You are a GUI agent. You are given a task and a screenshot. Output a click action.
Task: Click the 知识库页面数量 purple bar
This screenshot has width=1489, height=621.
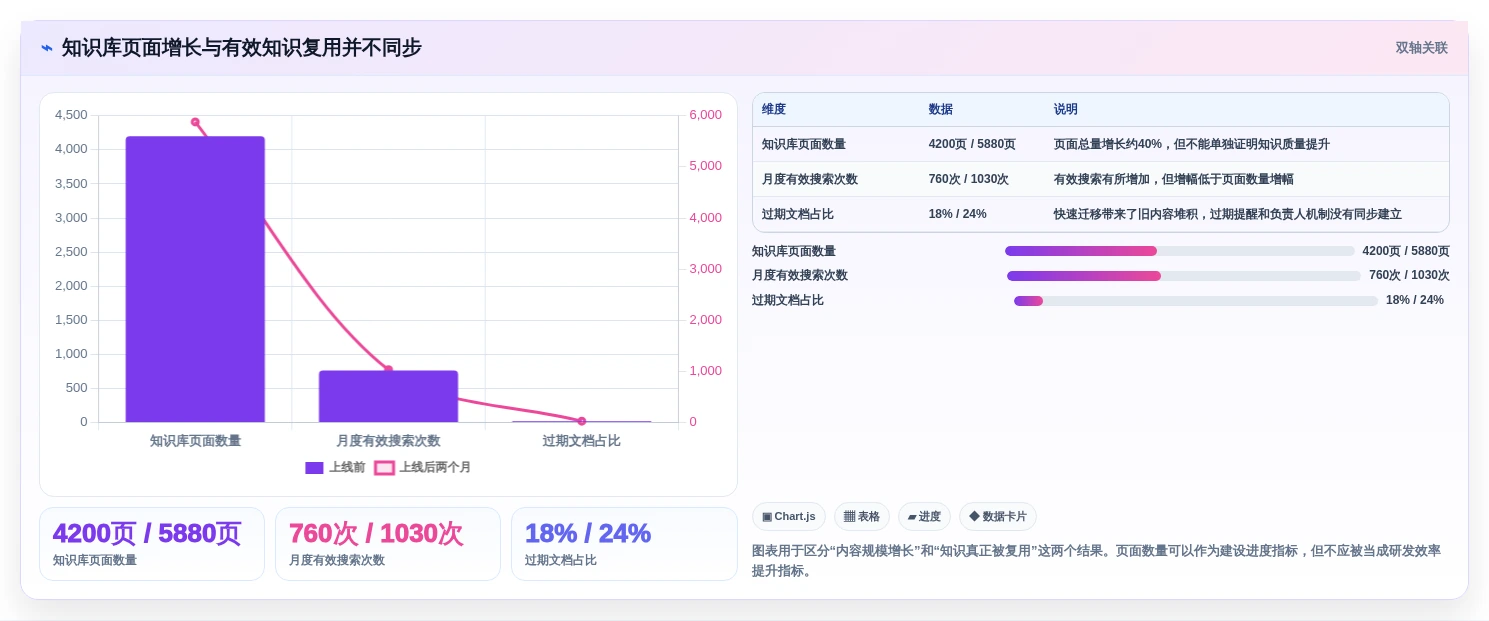195,279
